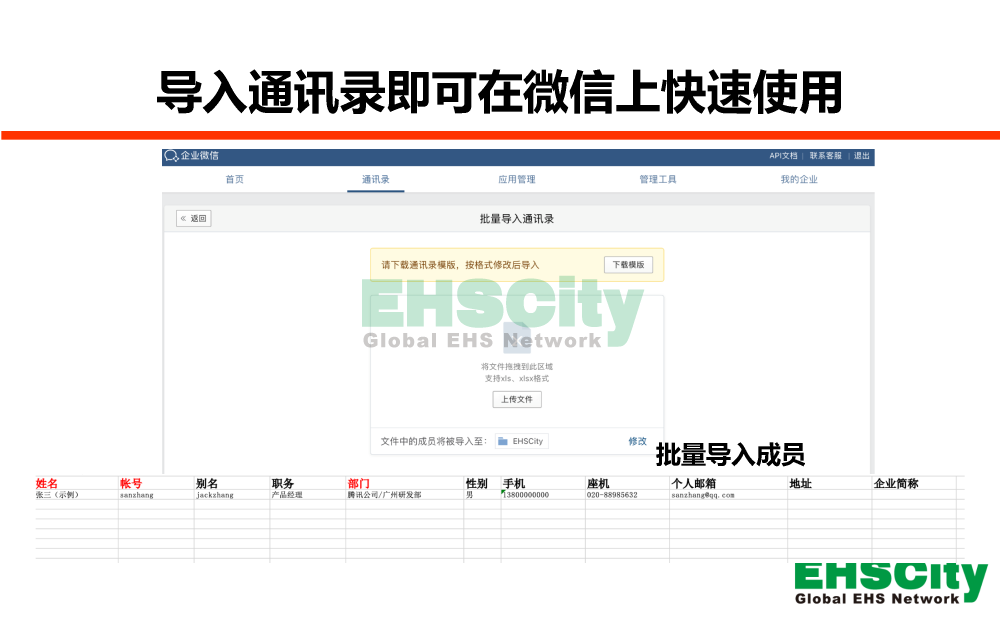Open the 应用管理 tab
The height and width of the screenshot is (625, 1000).
pos(517,179)
